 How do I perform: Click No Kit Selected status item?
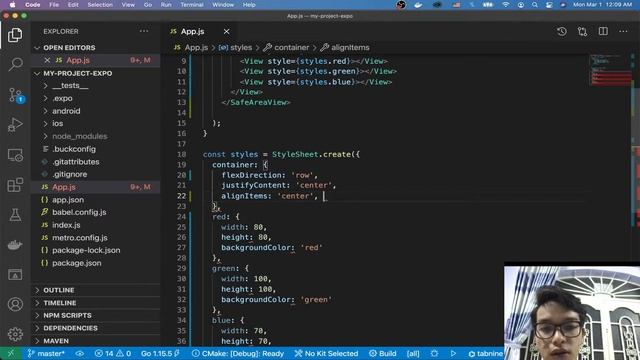pyautogui.click(x=327, y=353)
